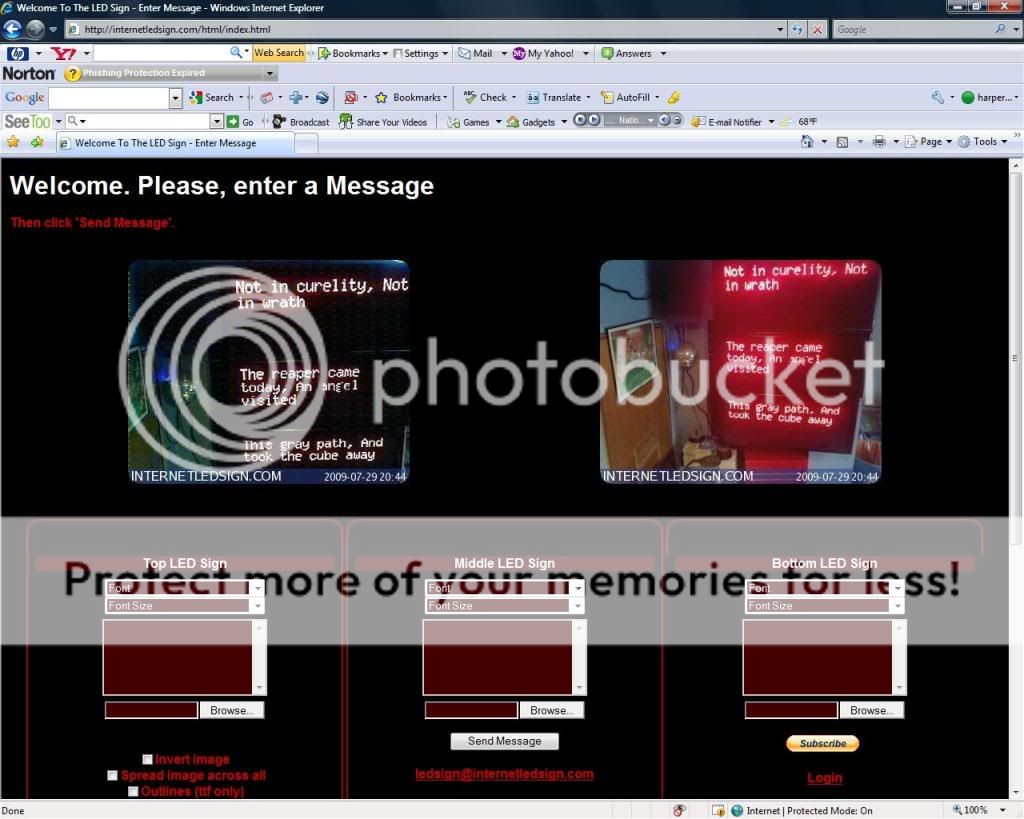Screen dimensions: 1024x819
Task: Tick the Spread image across all checkbox
Action: tap(113, 775)
